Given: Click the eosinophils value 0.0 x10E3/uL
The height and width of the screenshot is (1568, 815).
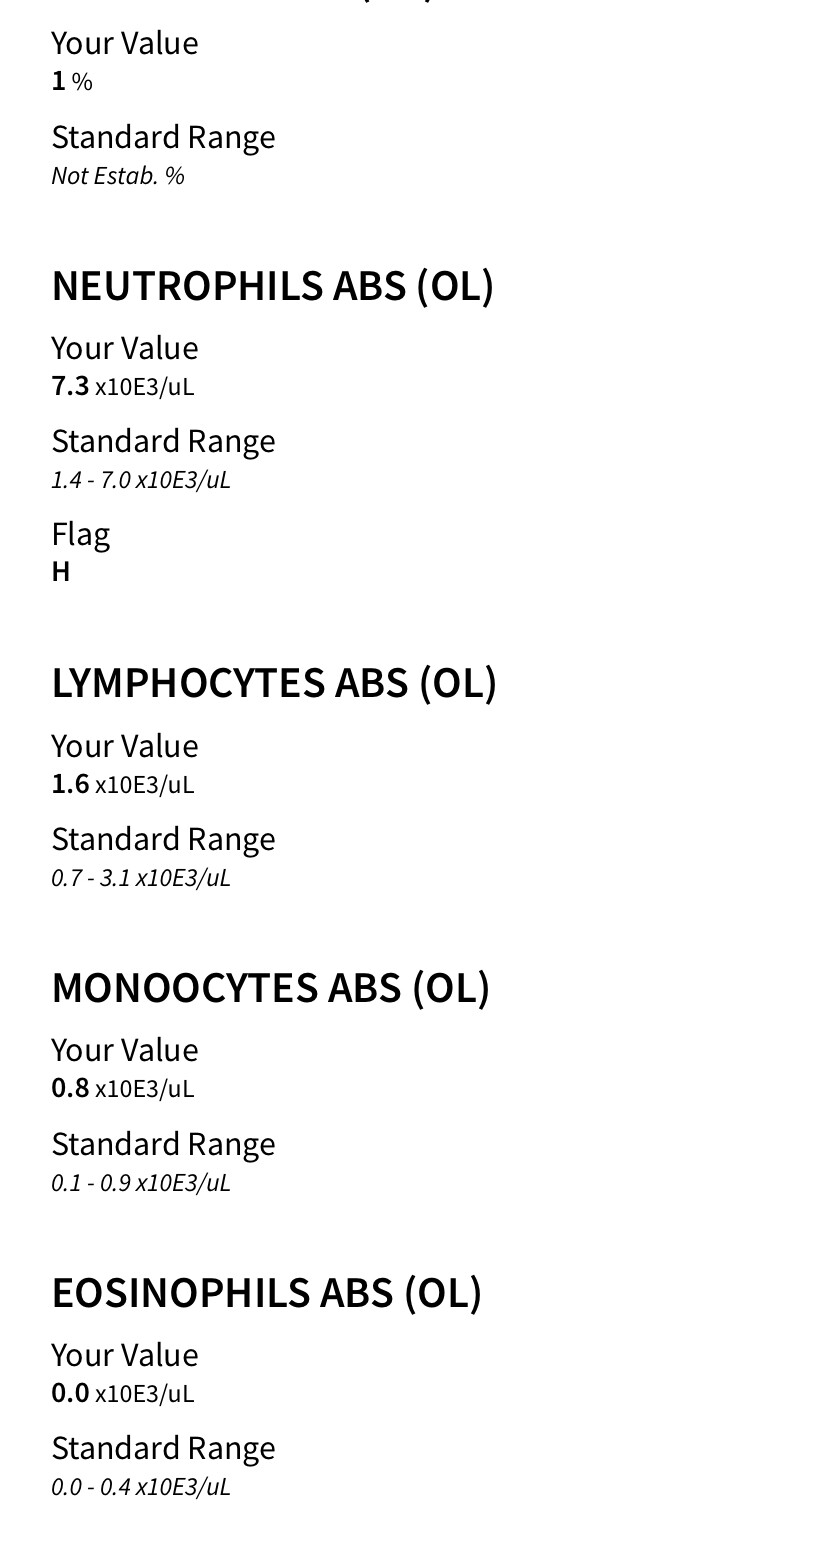Looking at the screenshot, I should tap(122, 1393).
